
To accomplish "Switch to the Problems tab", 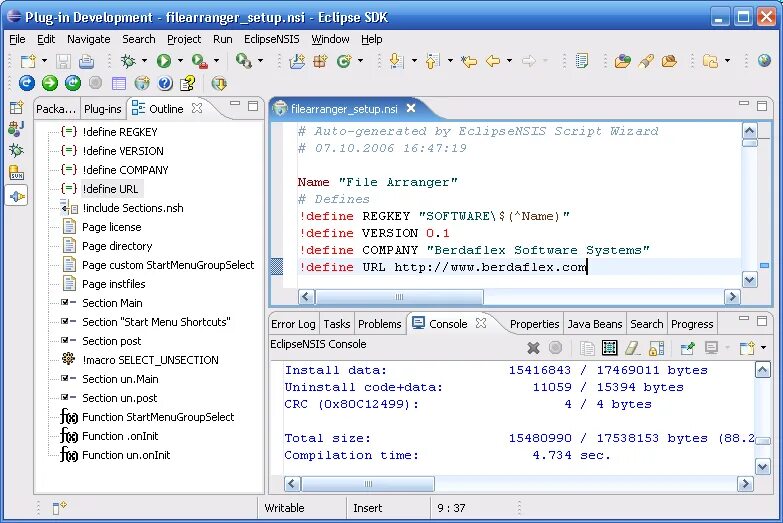I will point(380,324).
